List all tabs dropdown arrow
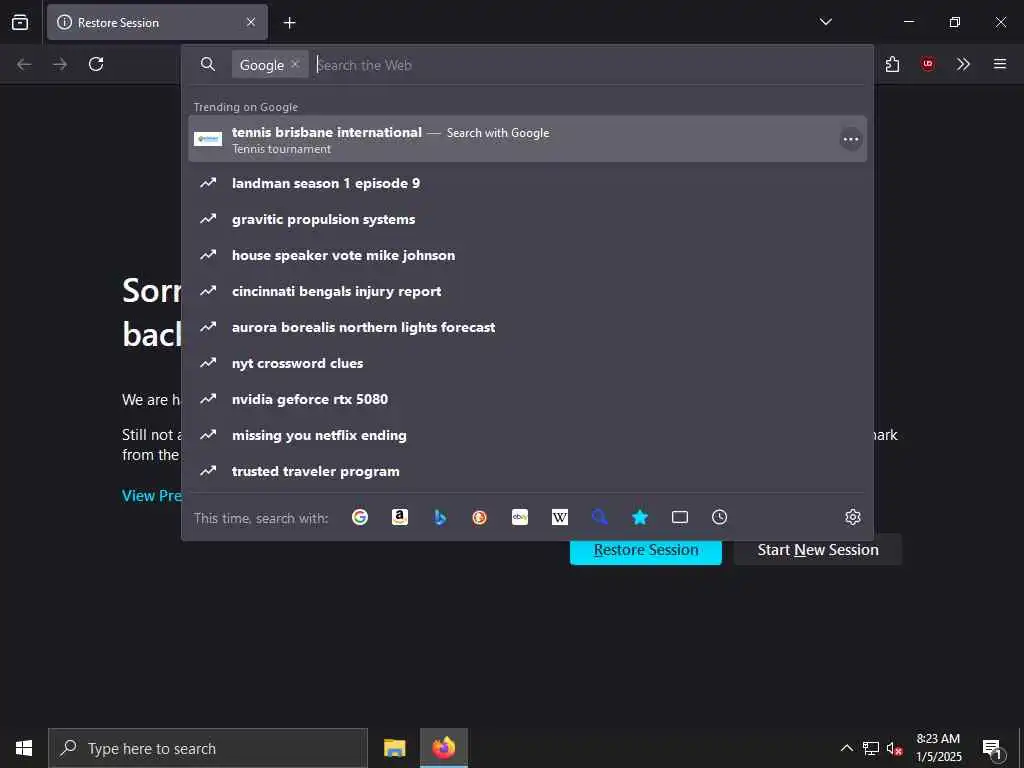Image resolution: width=1024 pixels, height=768 pixels. [x=825, y=22]
